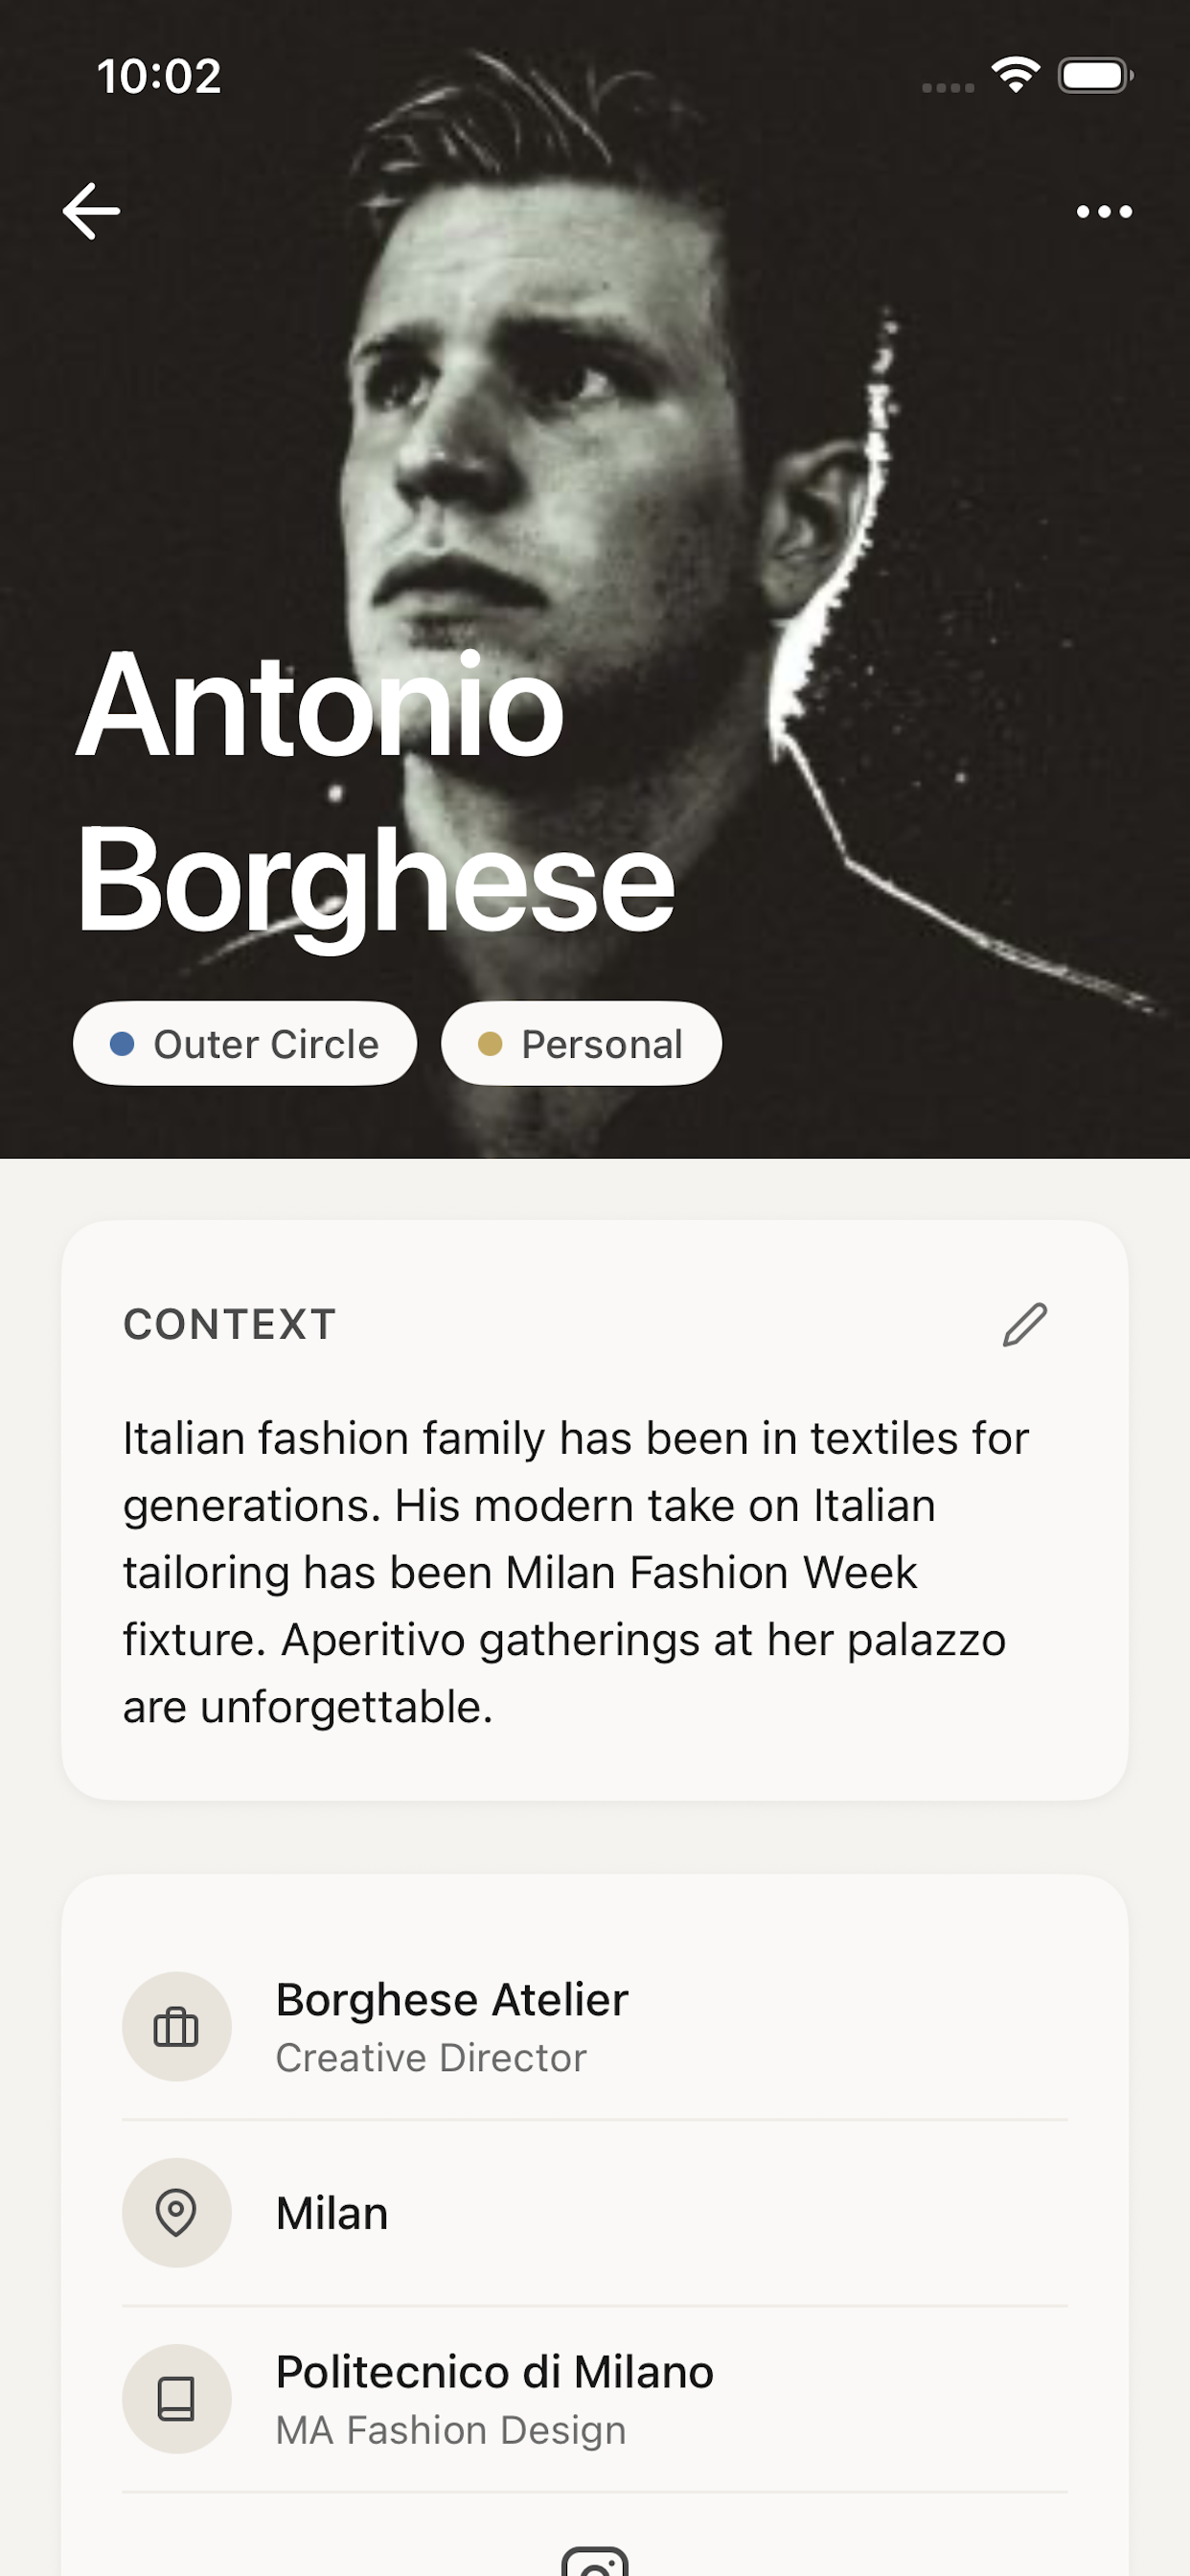Select the location pin icon next to Milan
Image resolution: width=1190 pixels, height=2576 pixels.
tap(177, 2213)
